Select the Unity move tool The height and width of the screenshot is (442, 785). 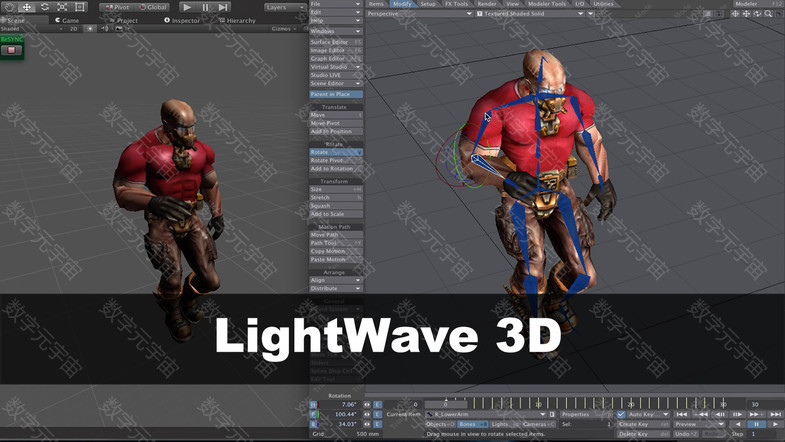27,7
